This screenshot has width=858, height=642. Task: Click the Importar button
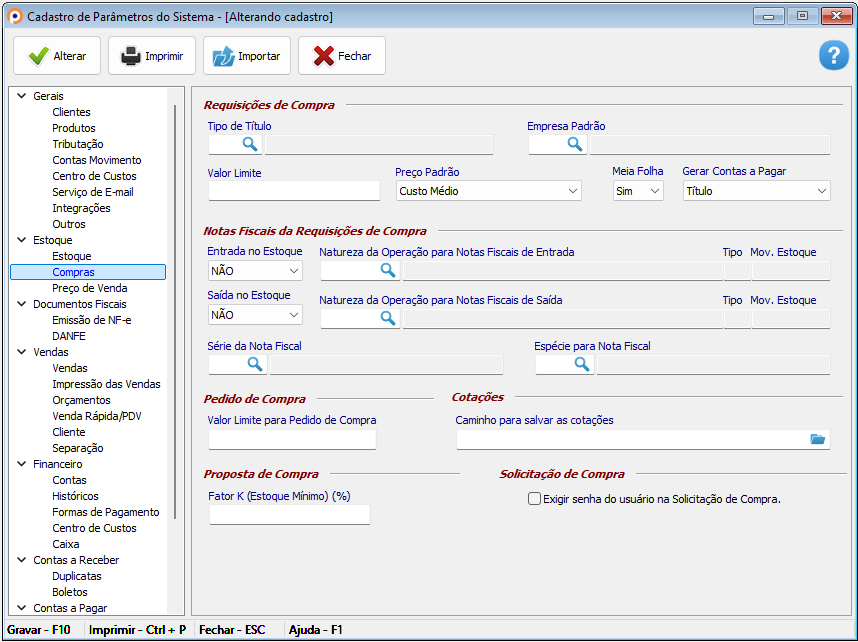click(247, 56)
